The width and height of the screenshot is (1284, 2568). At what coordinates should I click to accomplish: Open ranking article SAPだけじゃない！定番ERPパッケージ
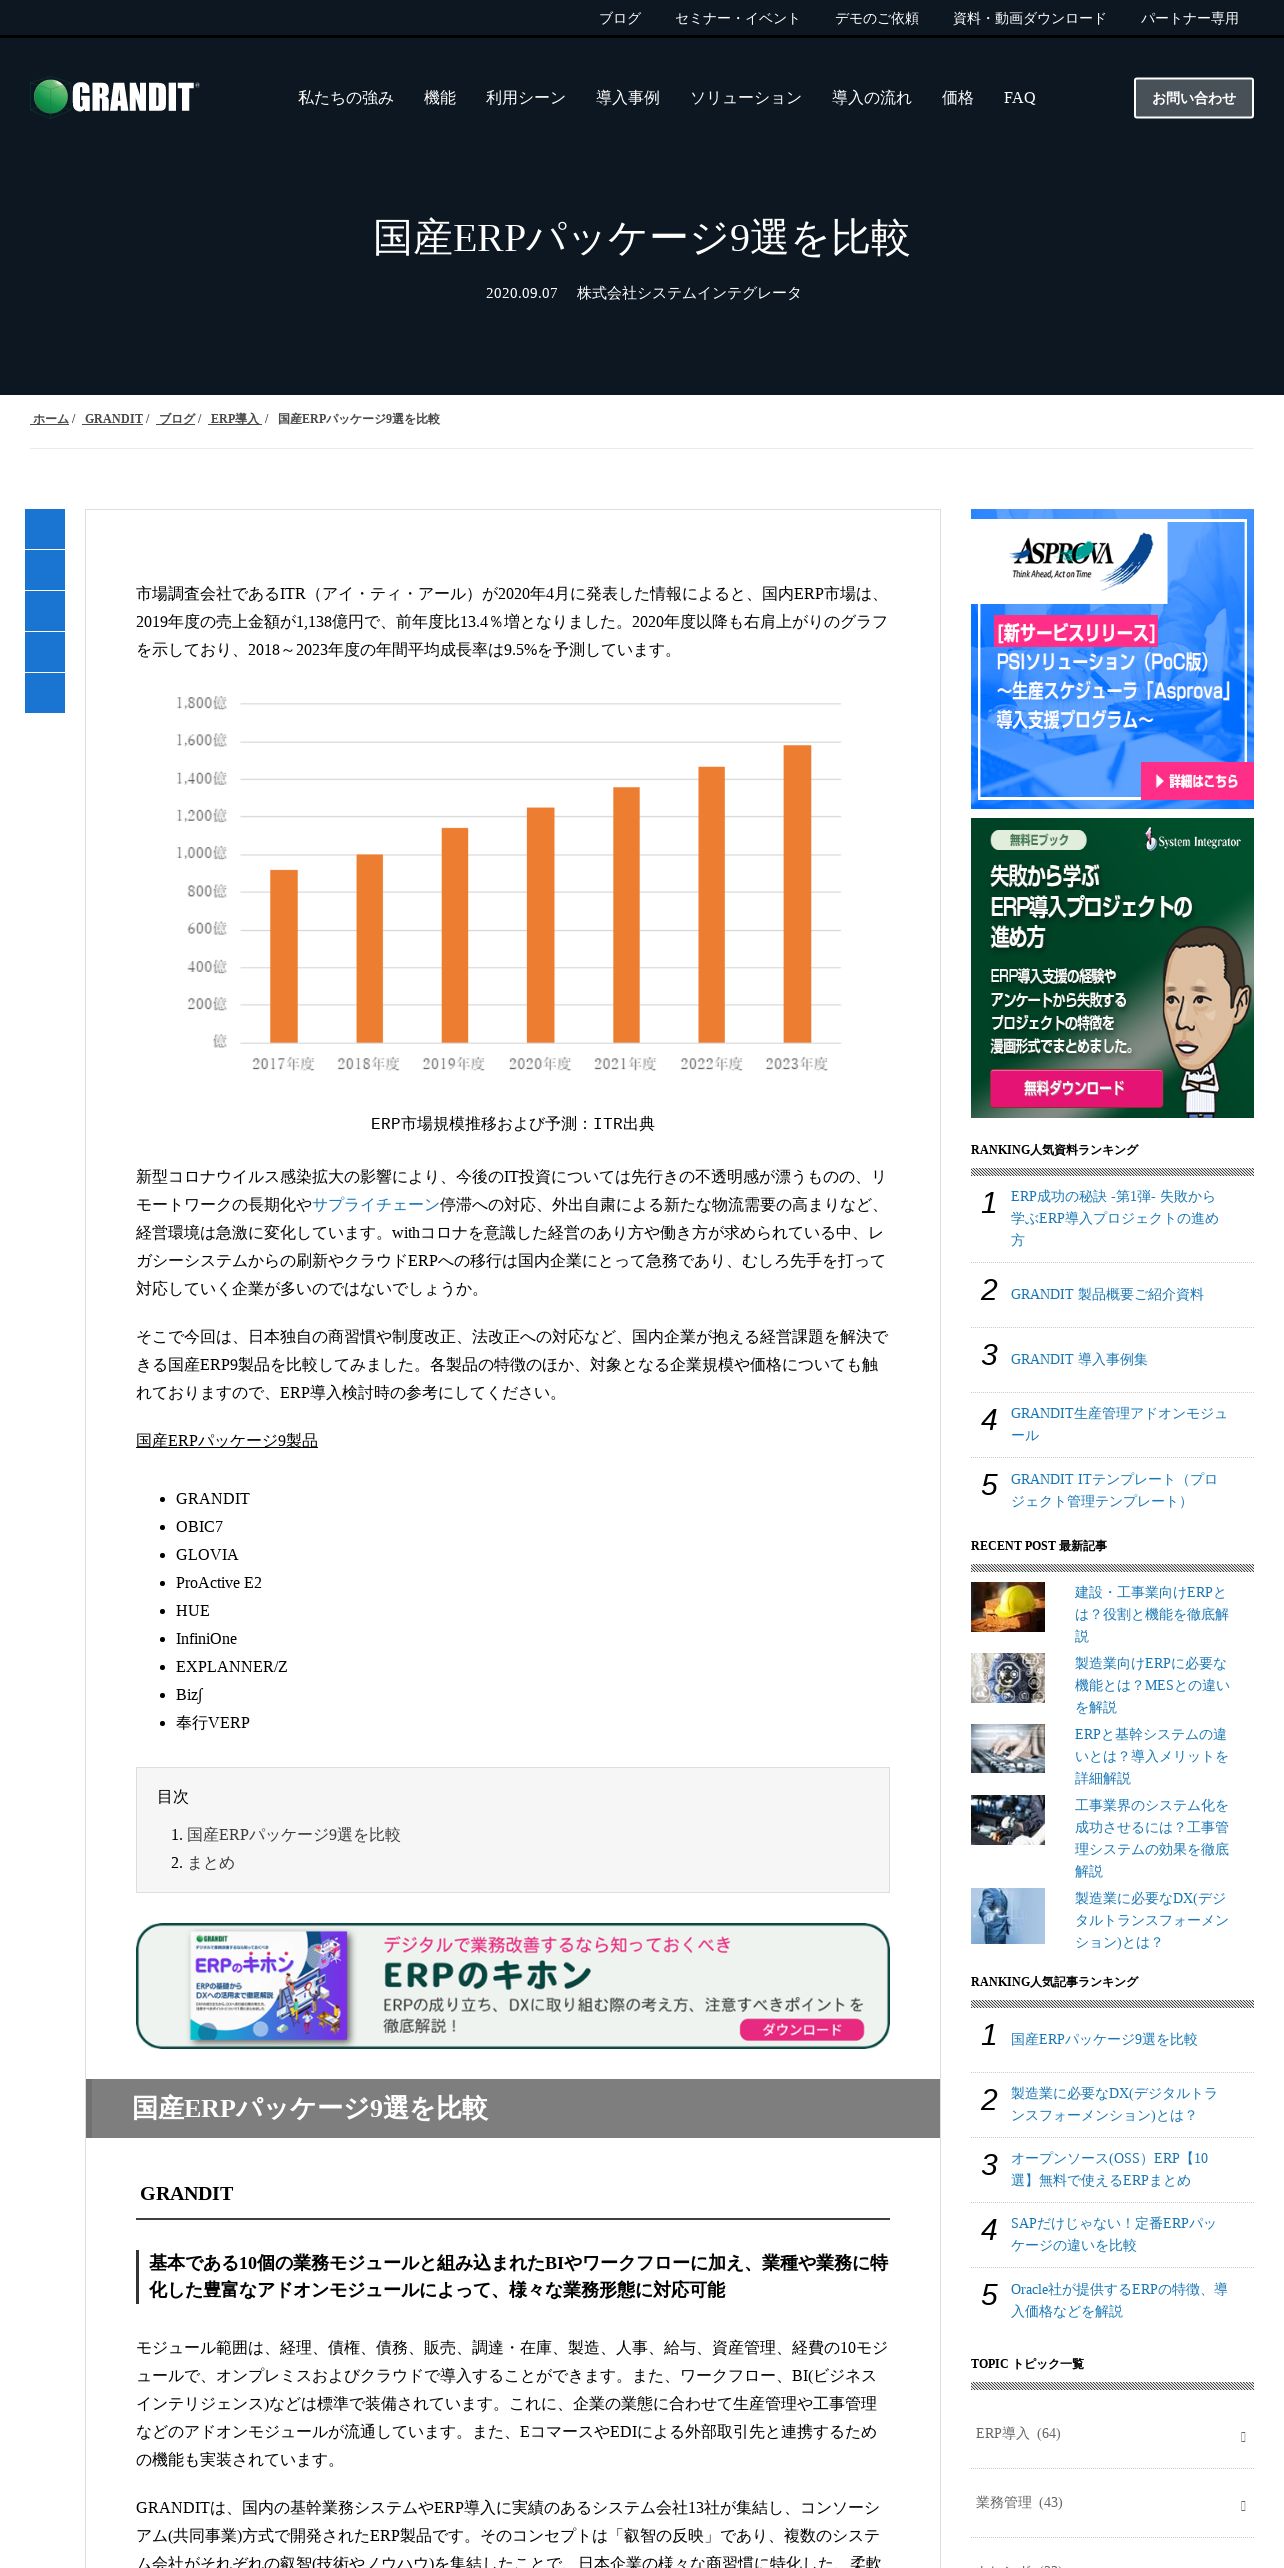(x=1114, y=2234)
